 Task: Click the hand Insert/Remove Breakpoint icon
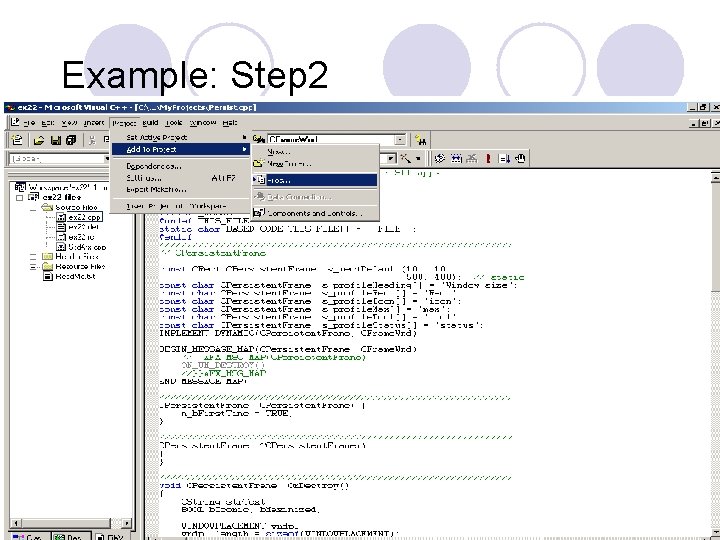tap(520, 158)
